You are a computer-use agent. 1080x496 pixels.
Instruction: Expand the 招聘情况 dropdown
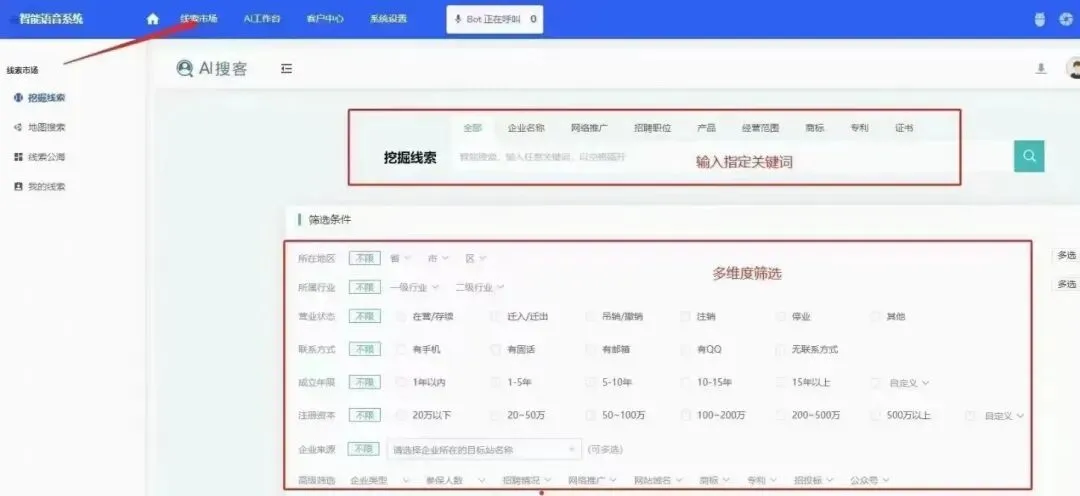pos(527,480)
